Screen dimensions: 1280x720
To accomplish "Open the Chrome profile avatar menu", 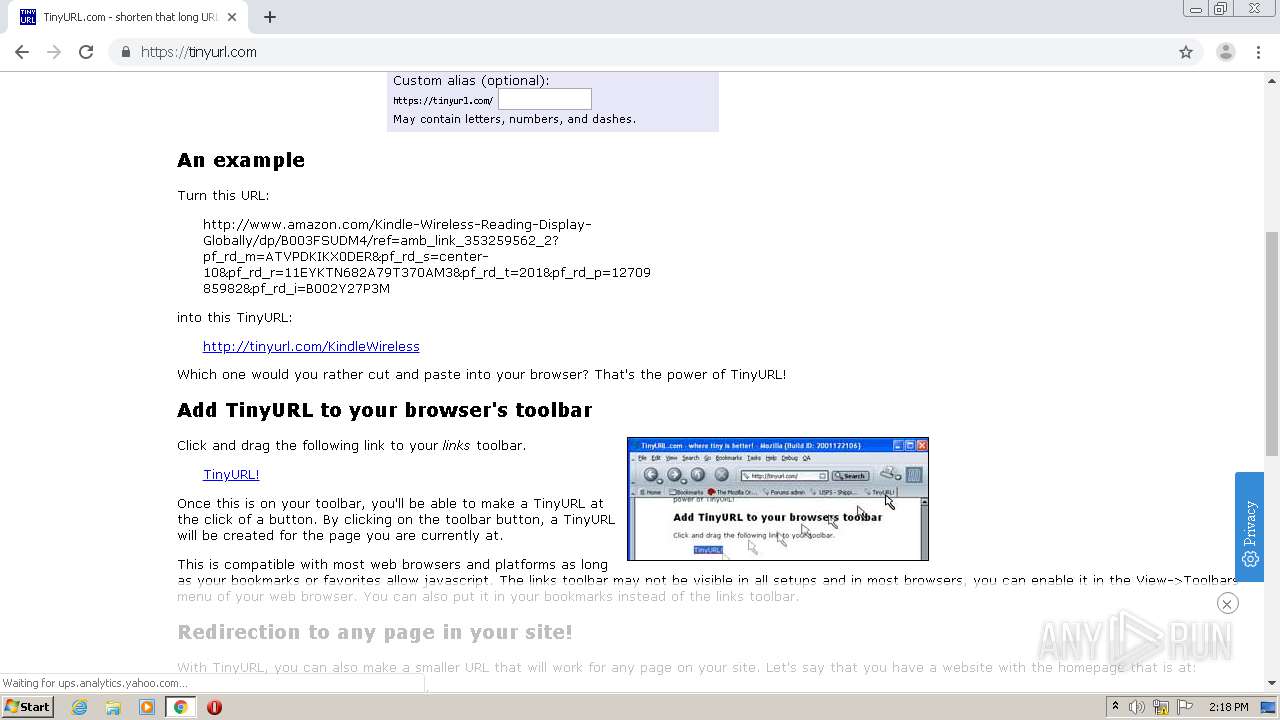I will click(x=1226, y=52).
